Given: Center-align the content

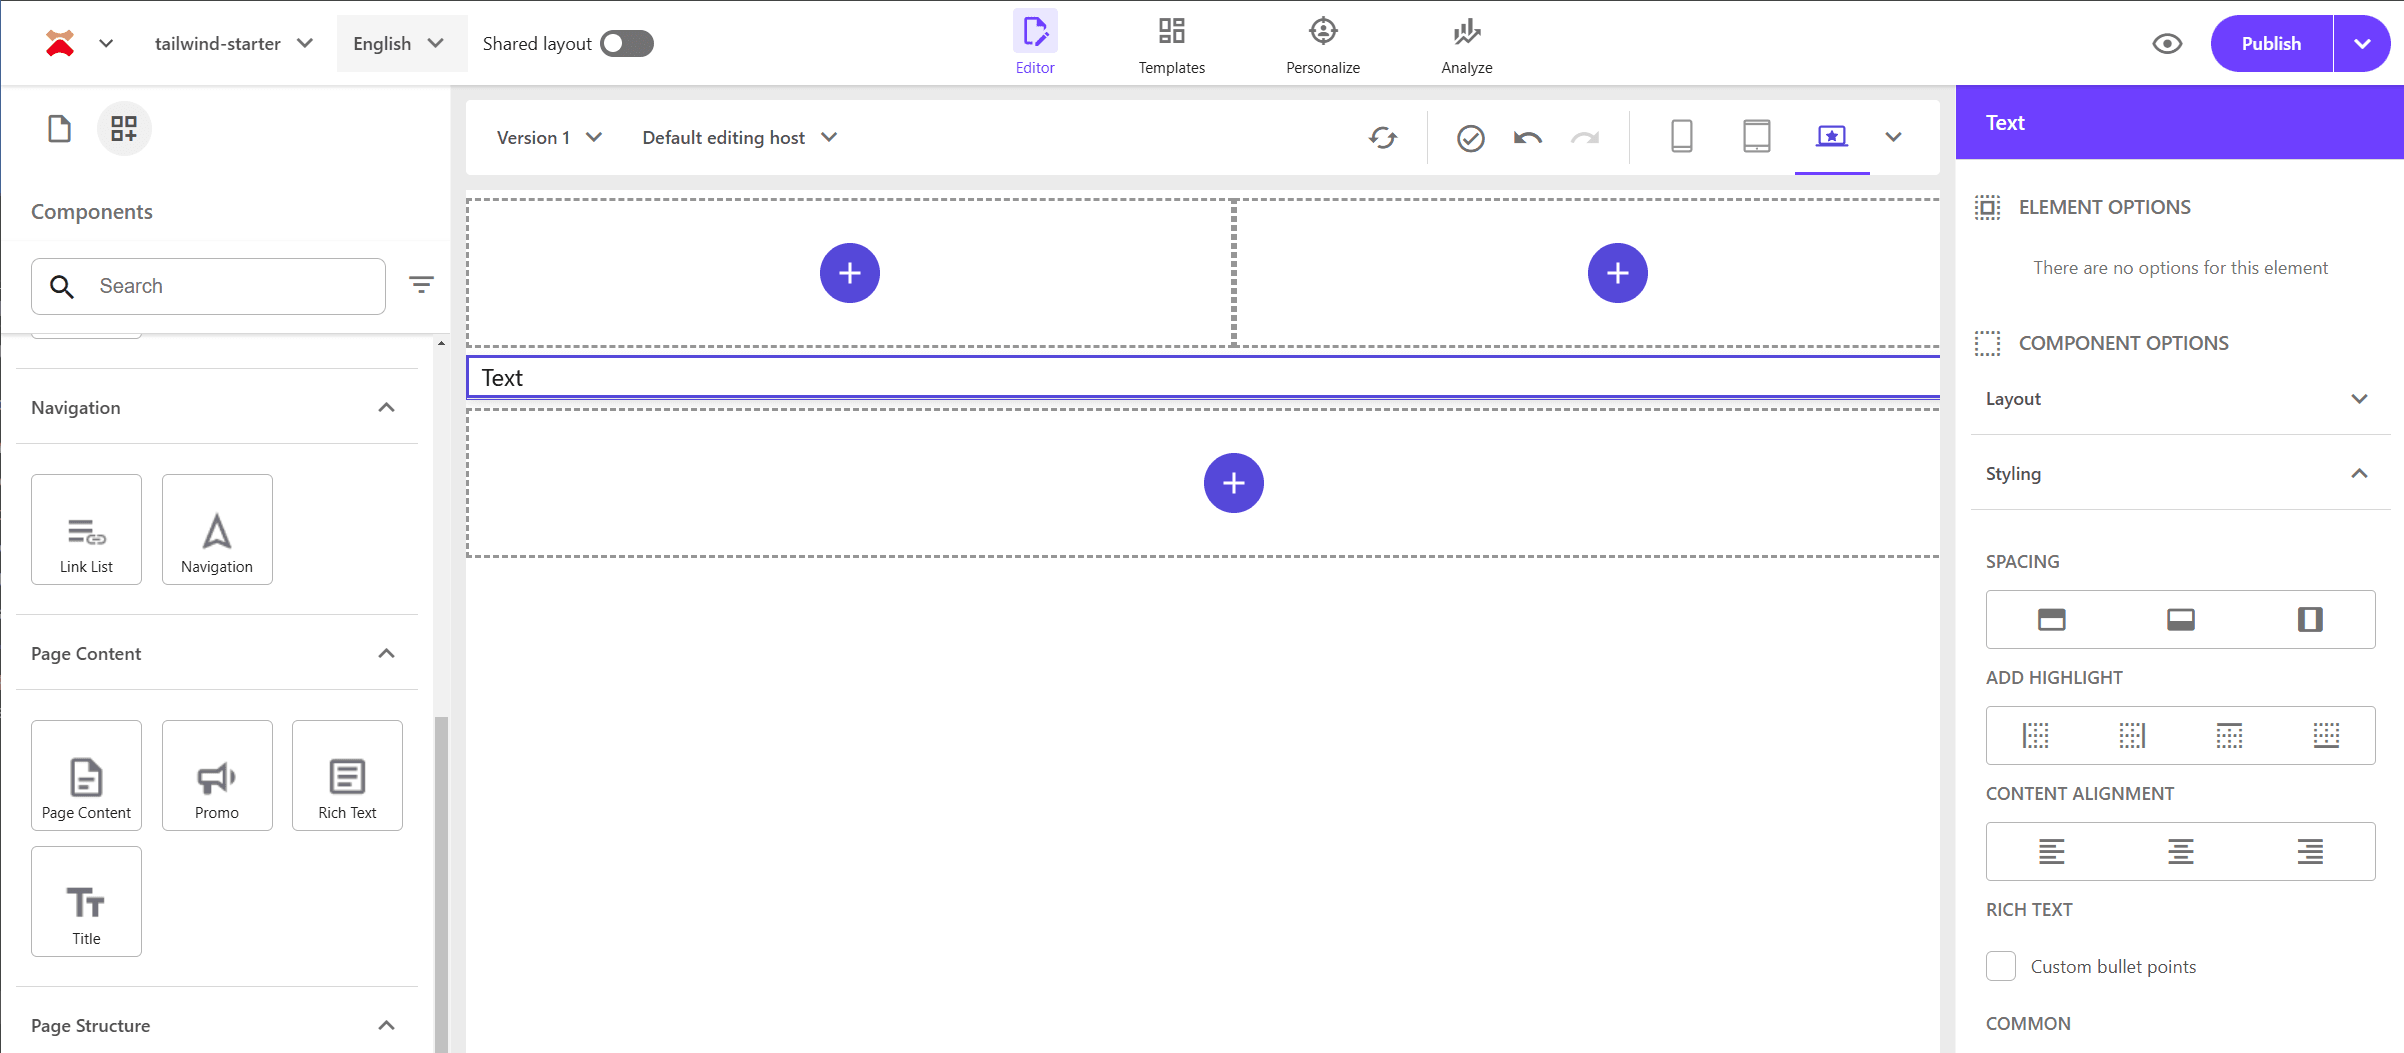Looking at the screenshot, I should [2180, 851].
